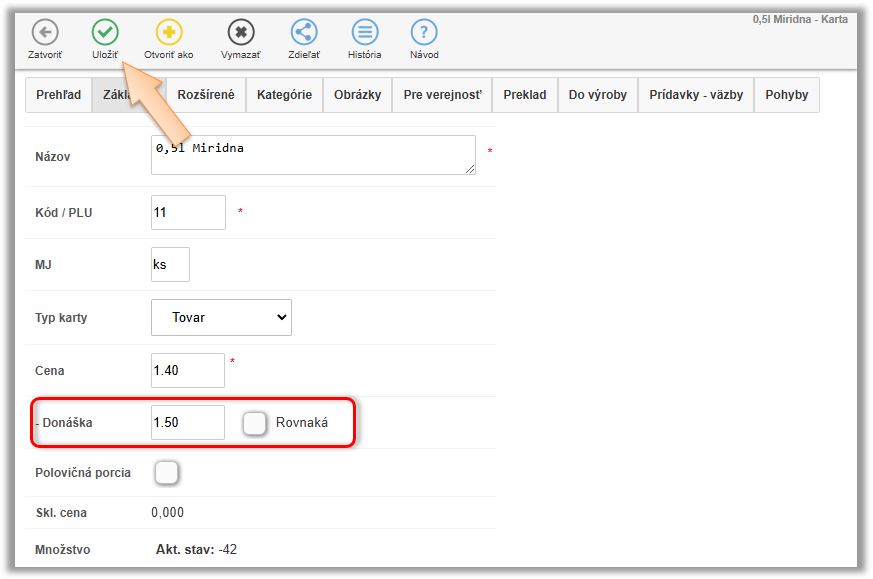
Task: Open the Návod help icon
Action: click(424, 33)
